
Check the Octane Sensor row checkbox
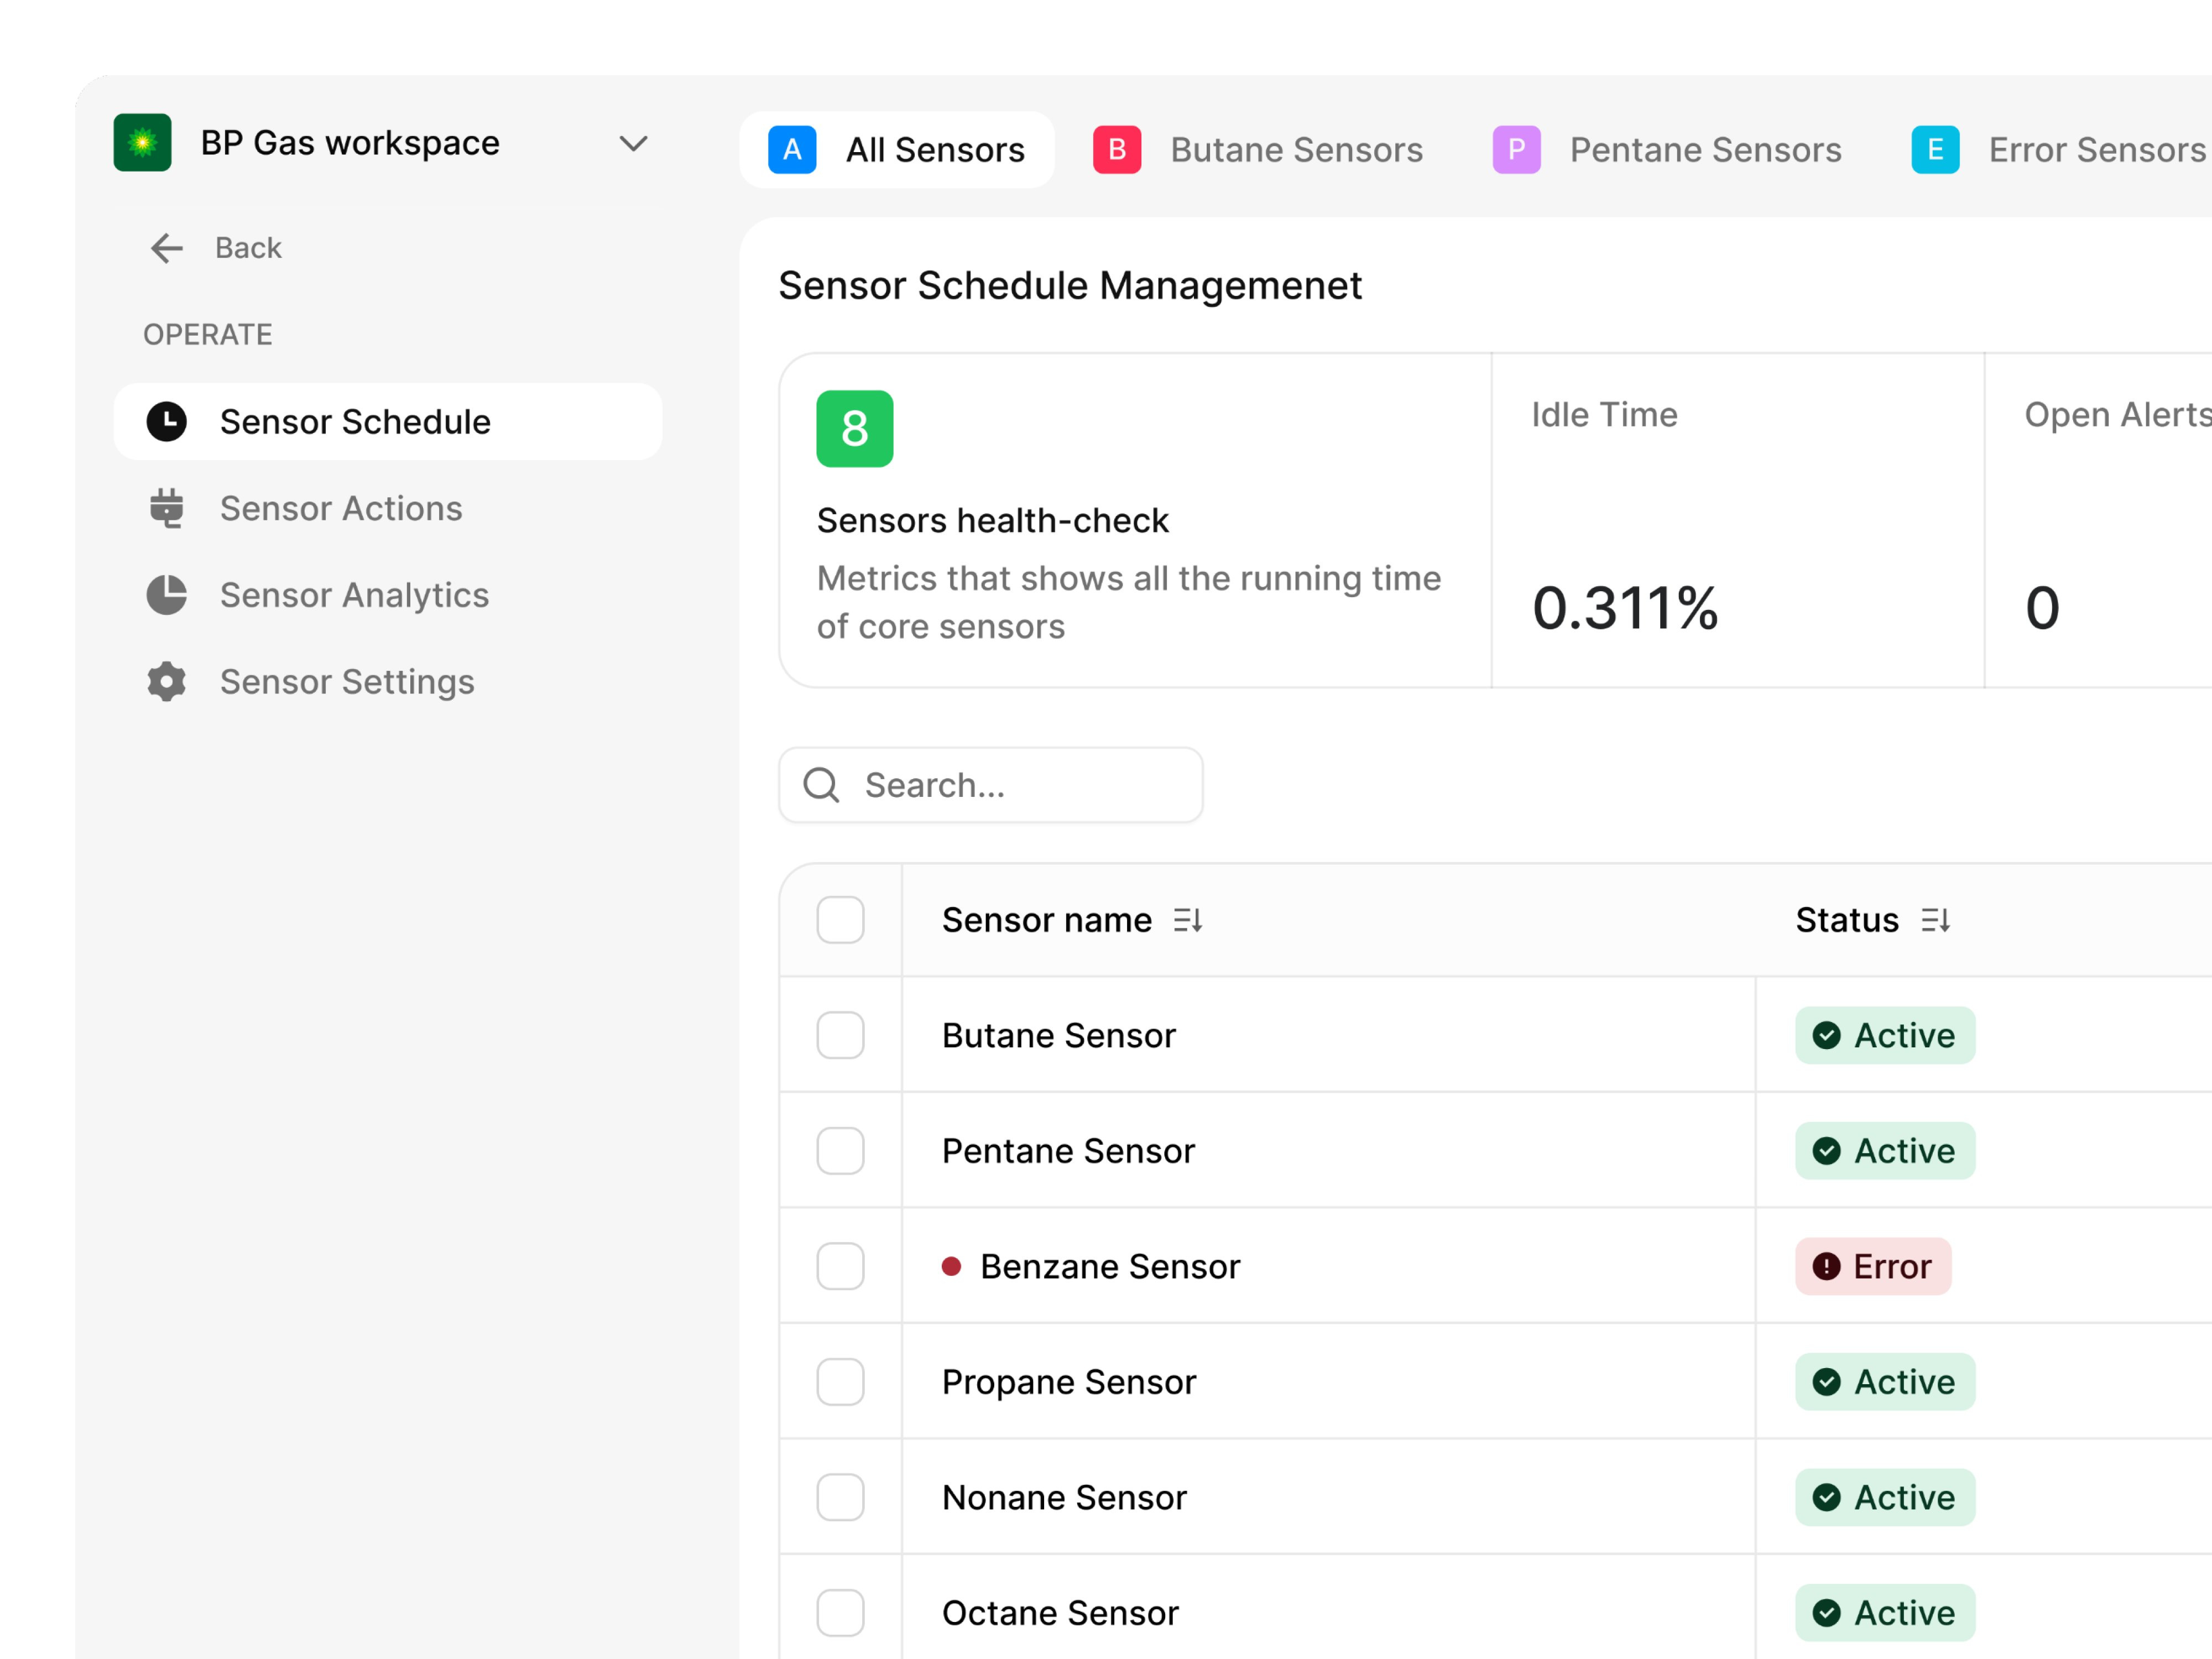841,1613
